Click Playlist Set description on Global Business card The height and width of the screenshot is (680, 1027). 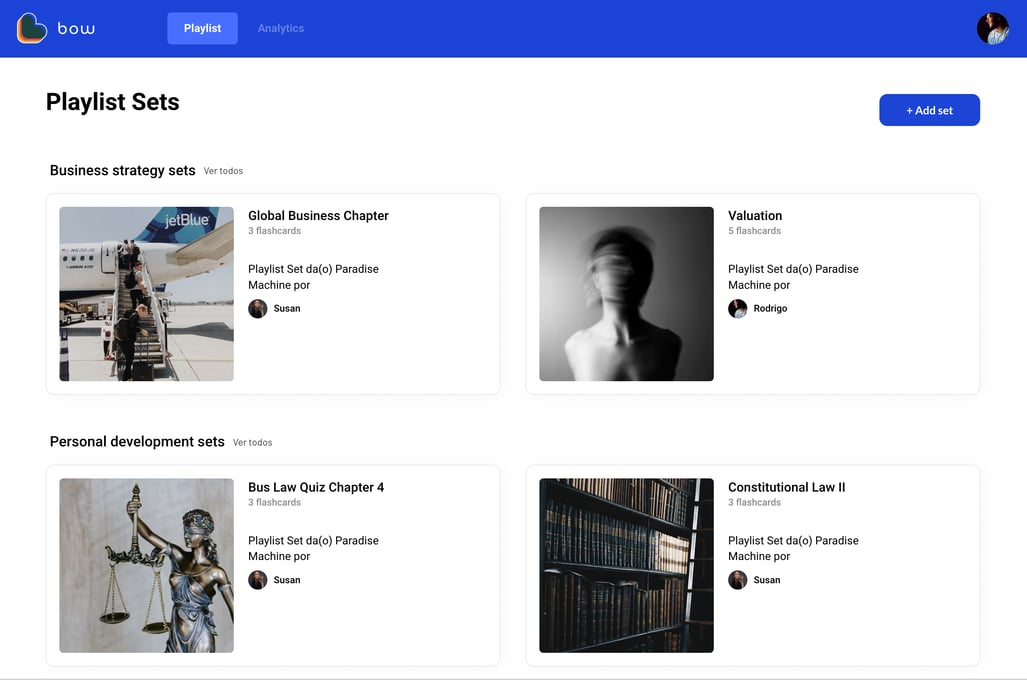point(313,277)
